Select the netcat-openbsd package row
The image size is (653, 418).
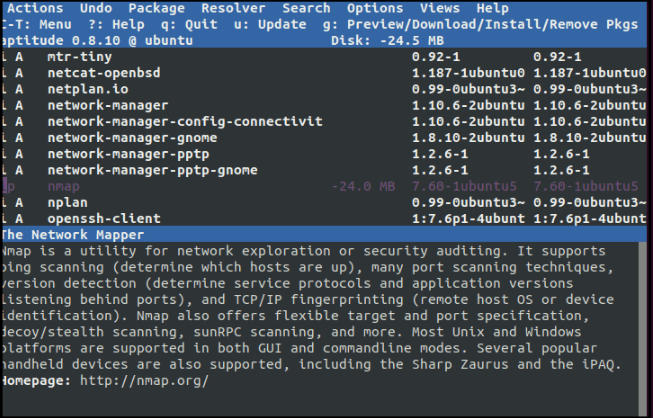coord(103,73)
